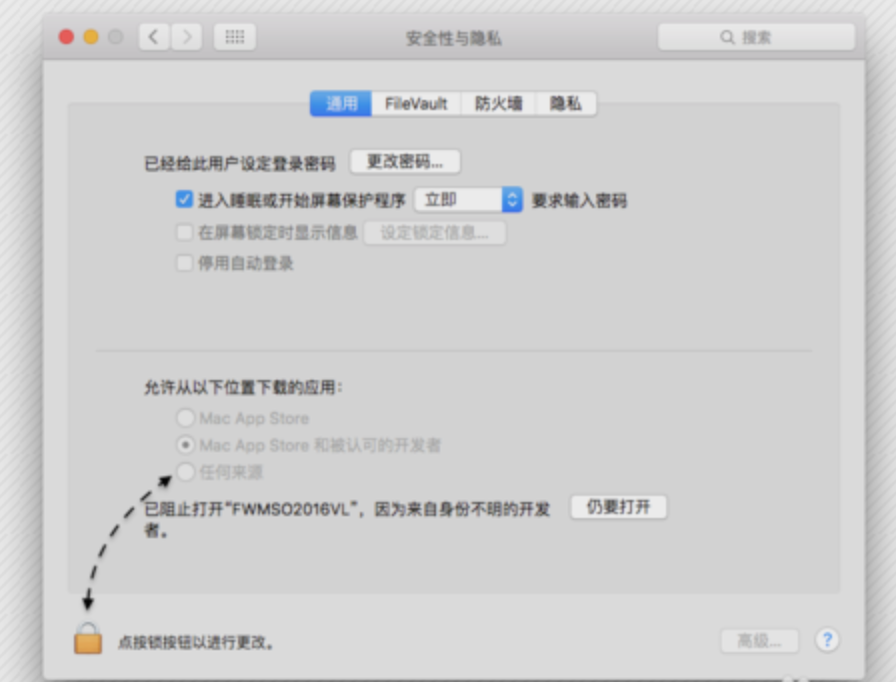The image size is (896, 682).
Task: Go back with the left chevron
Action: tap(154, 37)
